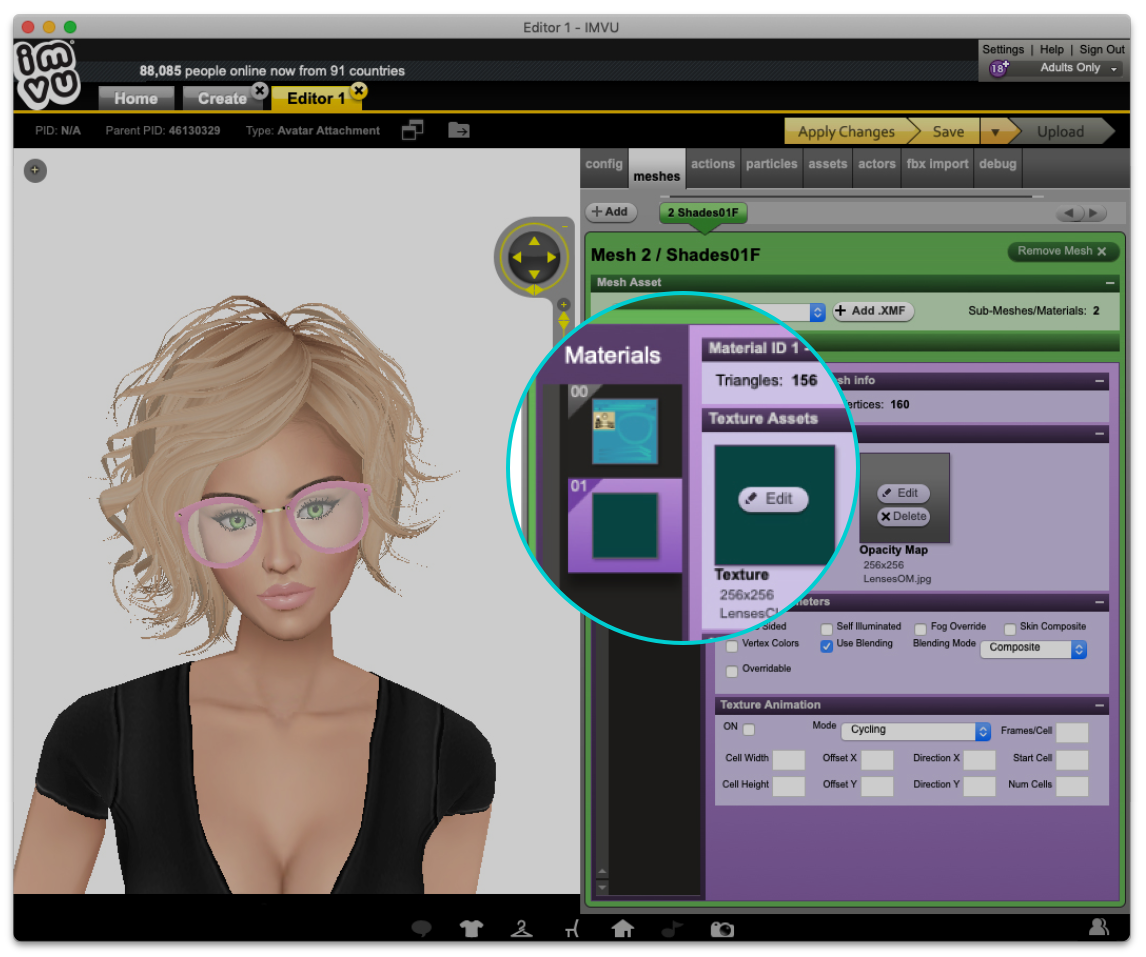Toggle the Vertex Colors checkbox
Image resolution: width=1146 pixels, height=957 pixels.
732,646
